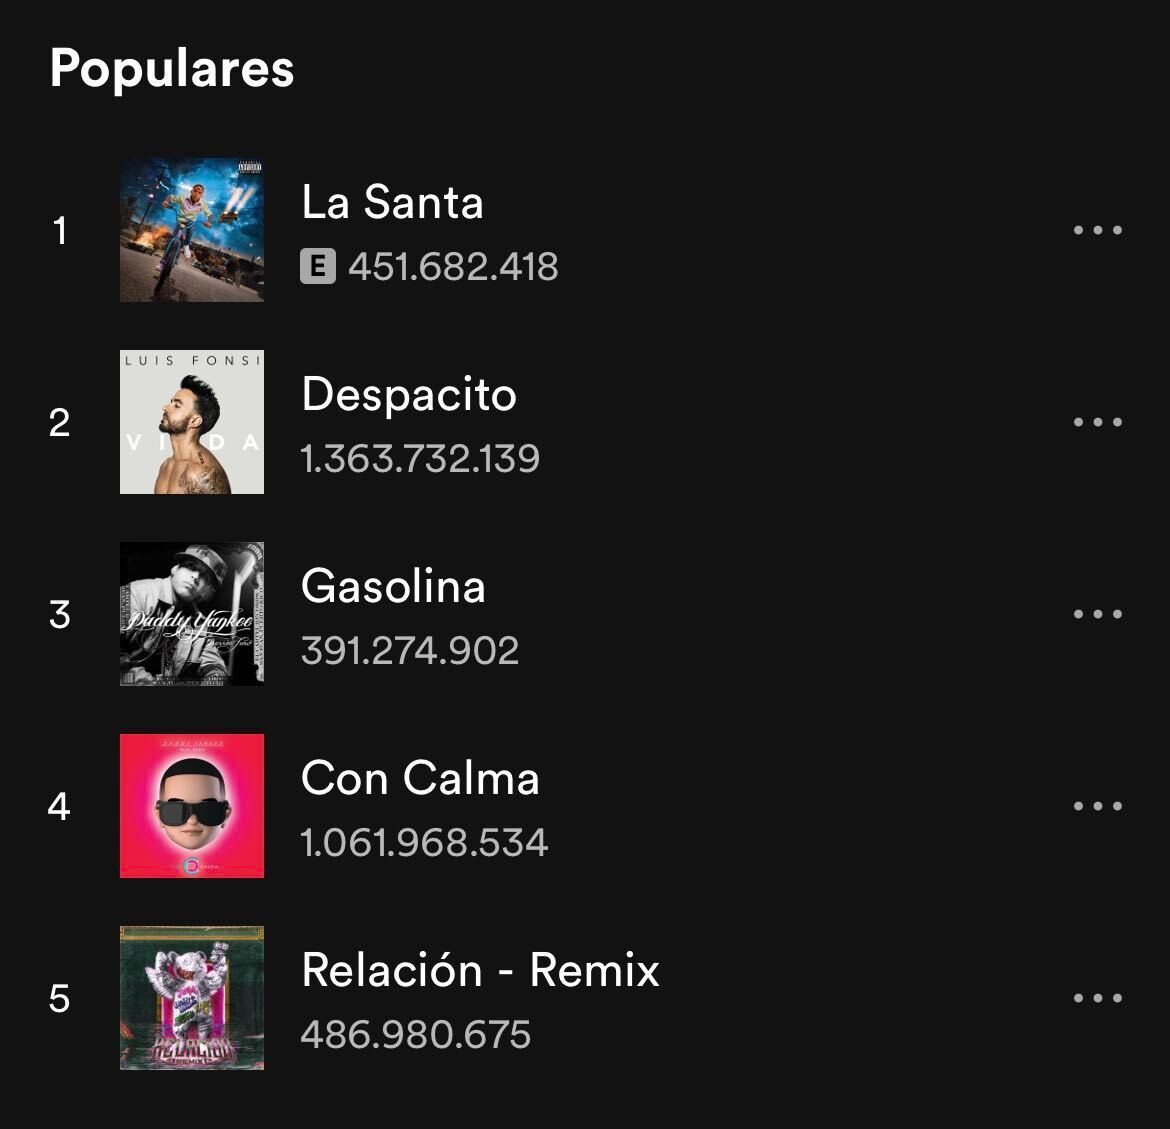Click the pink Con Calma album cover
The width and height of the screenshot is (1170, 1129).
[x=192, y=806]
